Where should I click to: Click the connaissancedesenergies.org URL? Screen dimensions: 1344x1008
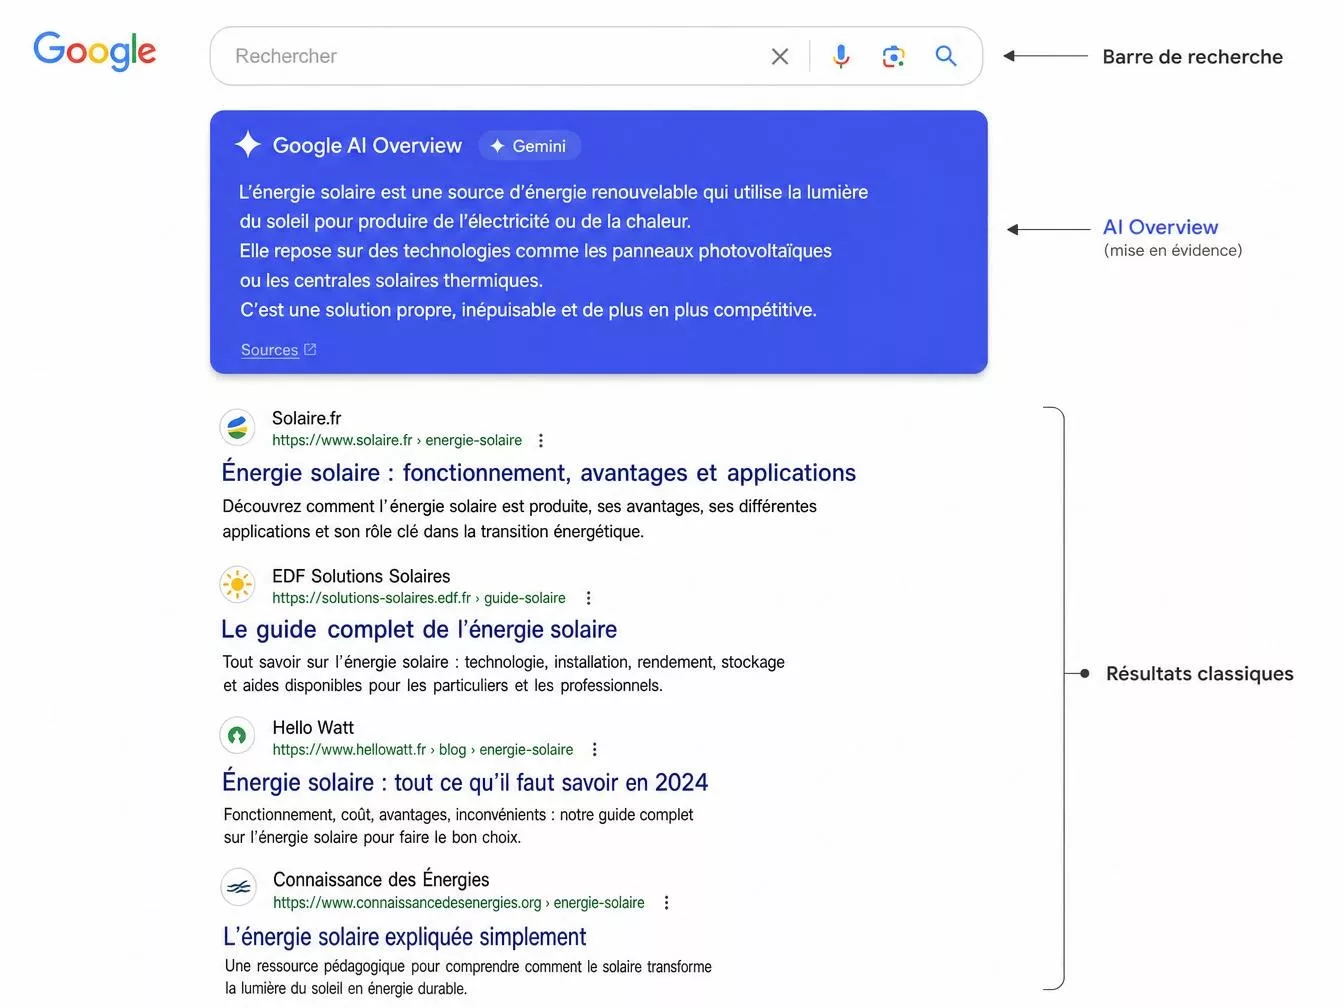pos(459,903)
